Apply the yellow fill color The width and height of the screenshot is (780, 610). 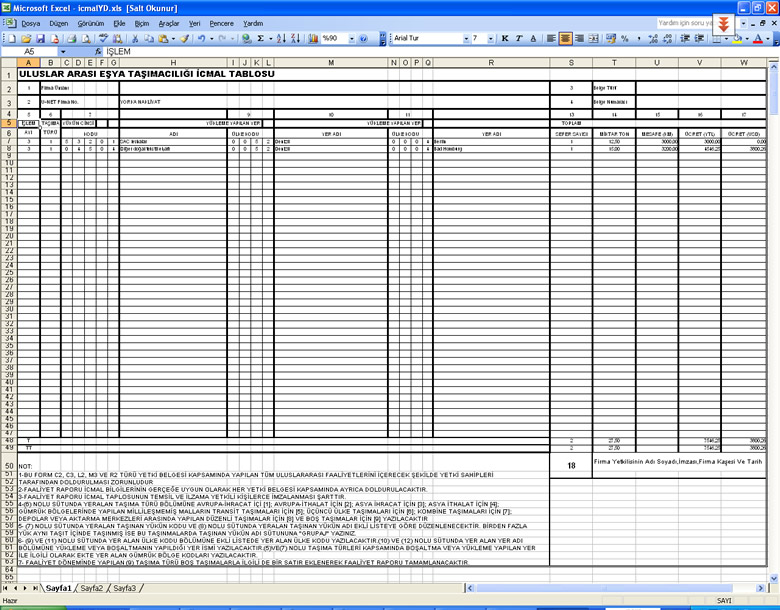[x=738, y=38]
